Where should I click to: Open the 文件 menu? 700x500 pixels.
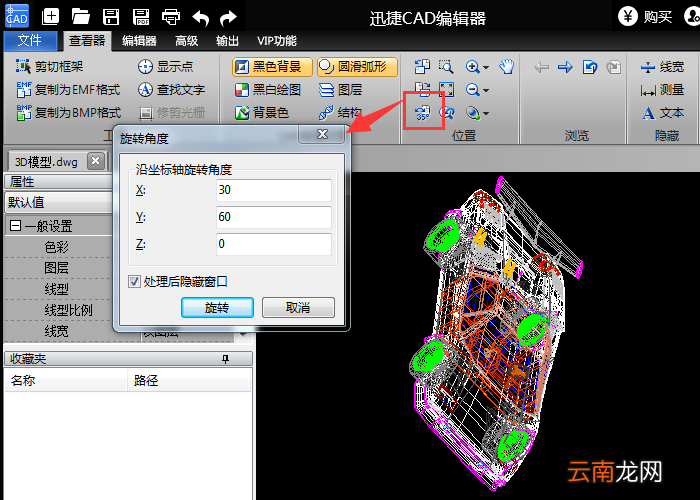coord(30,41)
